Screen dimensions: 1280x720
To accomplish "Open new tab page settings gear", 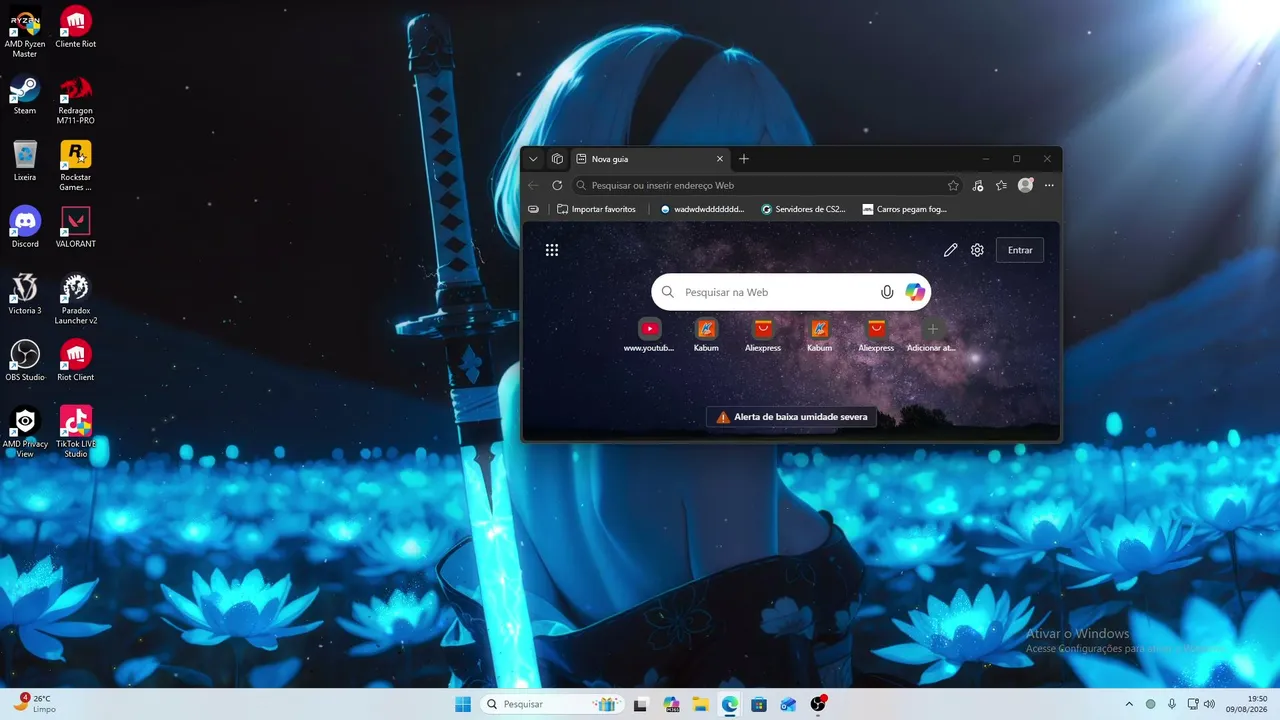I will tap(977, 250).
